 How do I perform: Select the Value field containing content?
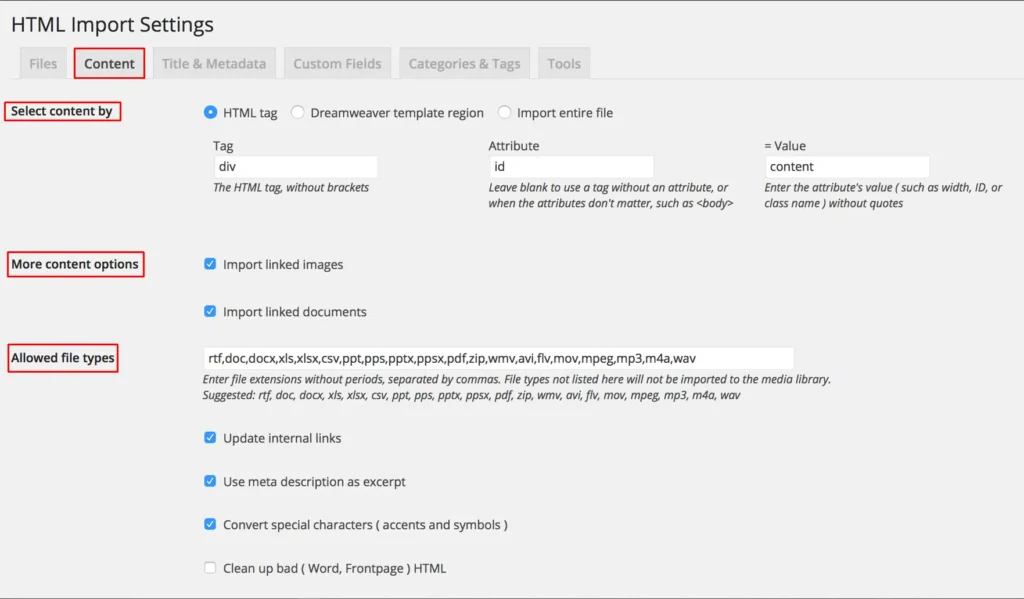[847, 166]
